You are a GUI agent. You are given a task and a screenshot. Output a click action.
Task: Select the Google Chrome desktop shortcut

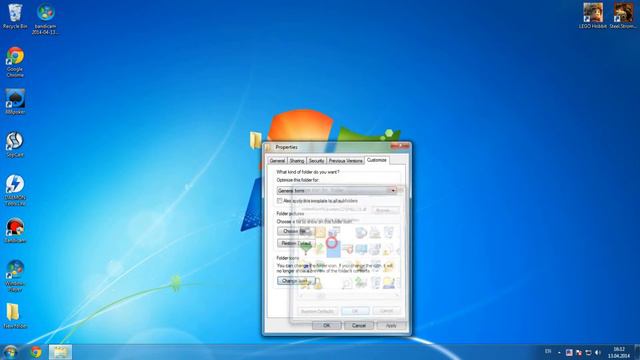tap(15, 62)
